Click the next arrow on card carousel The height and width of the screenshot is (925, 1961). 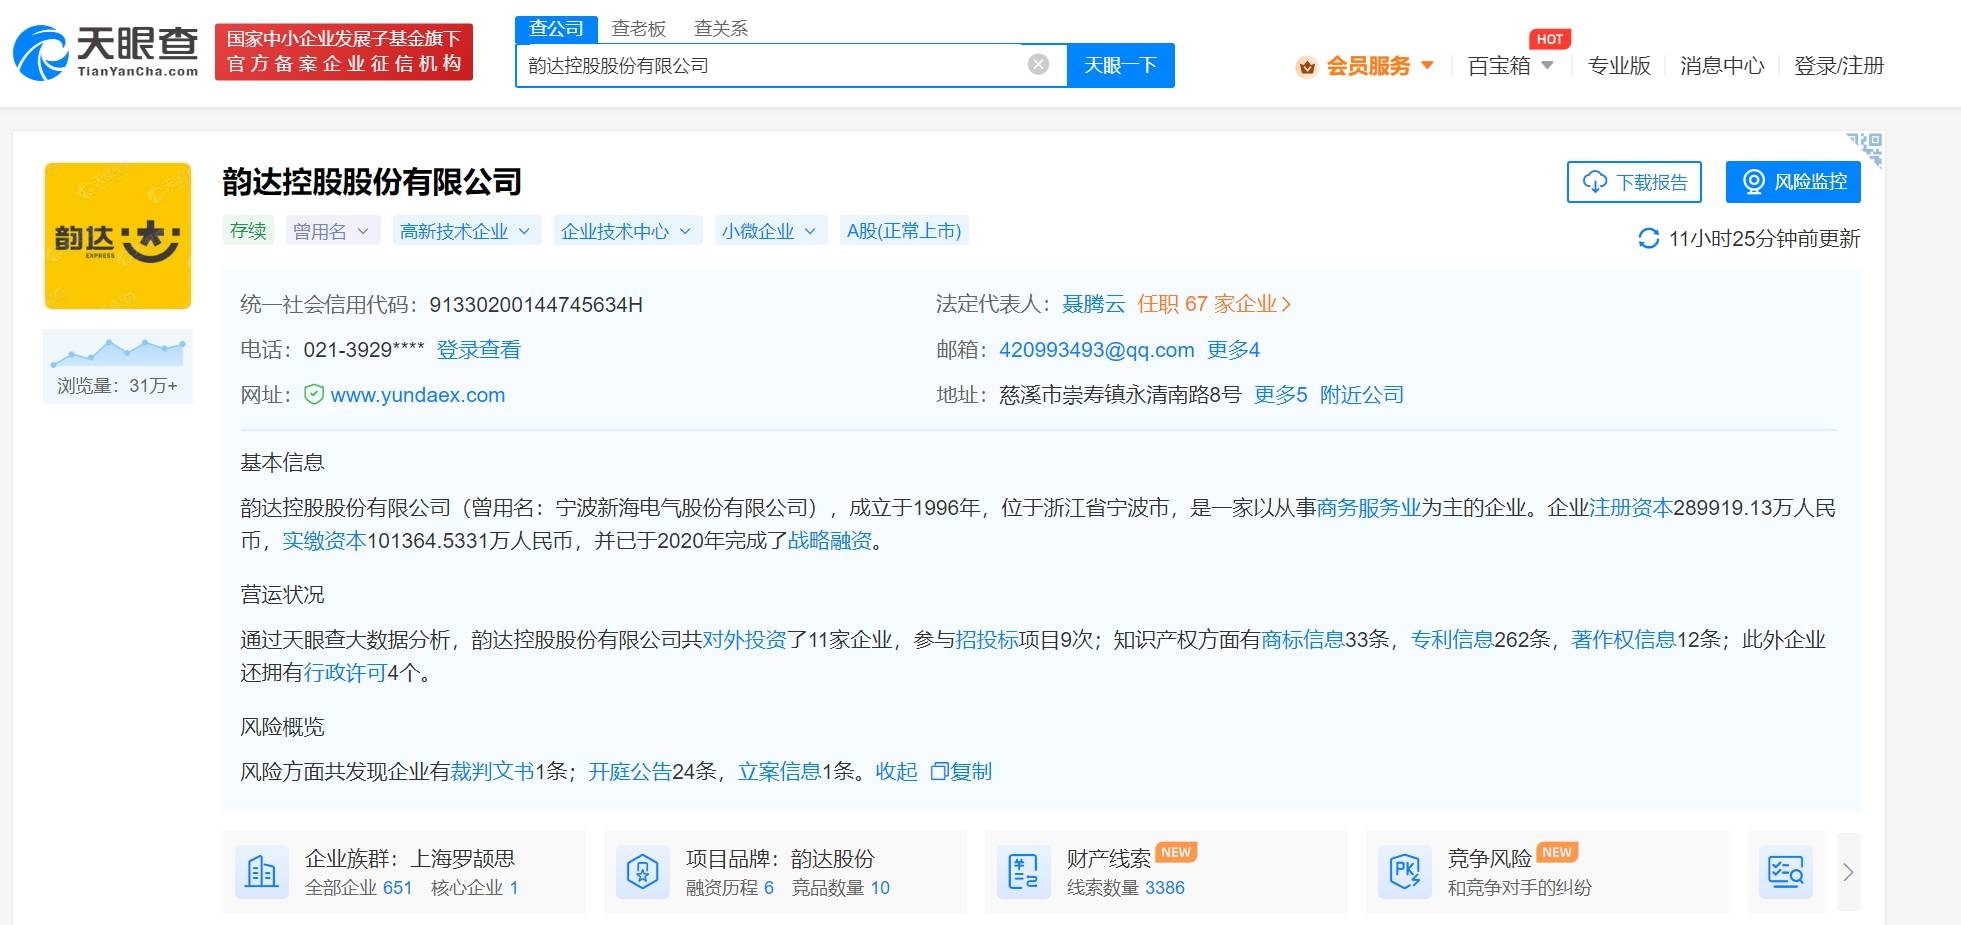(x=1848, y=872)
